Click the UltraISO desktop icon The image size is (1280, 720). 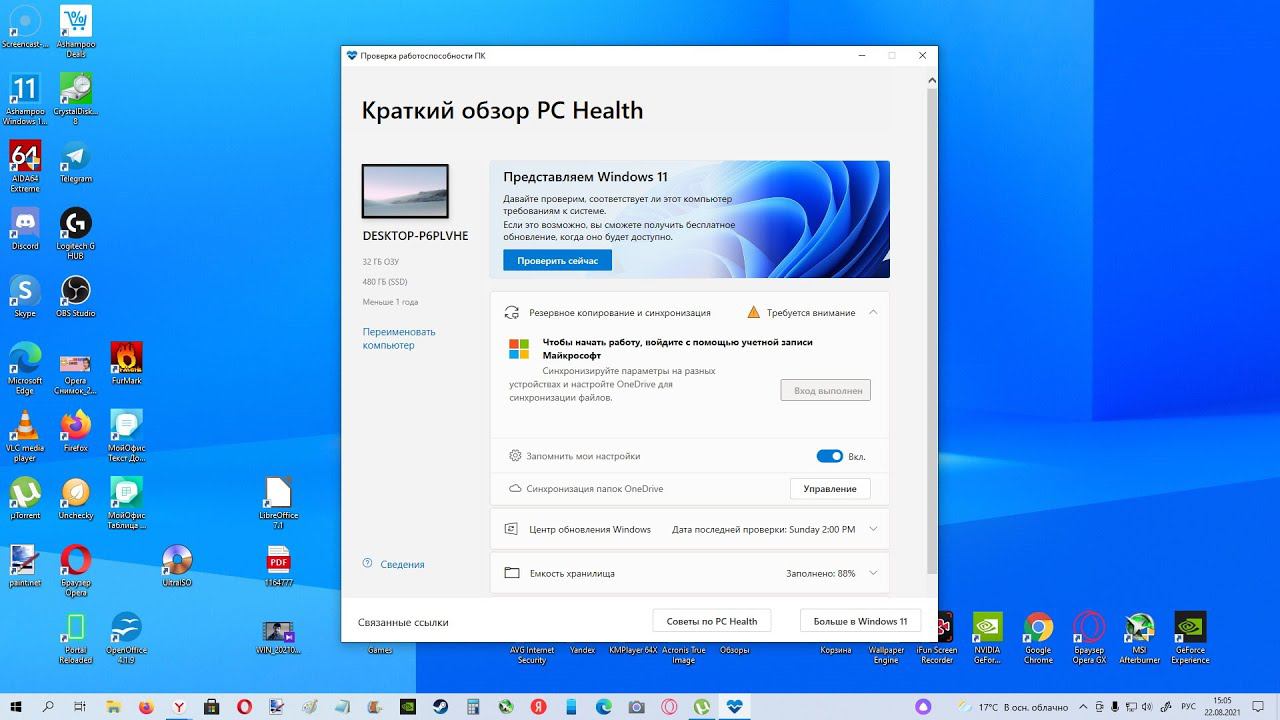(177, 566)
